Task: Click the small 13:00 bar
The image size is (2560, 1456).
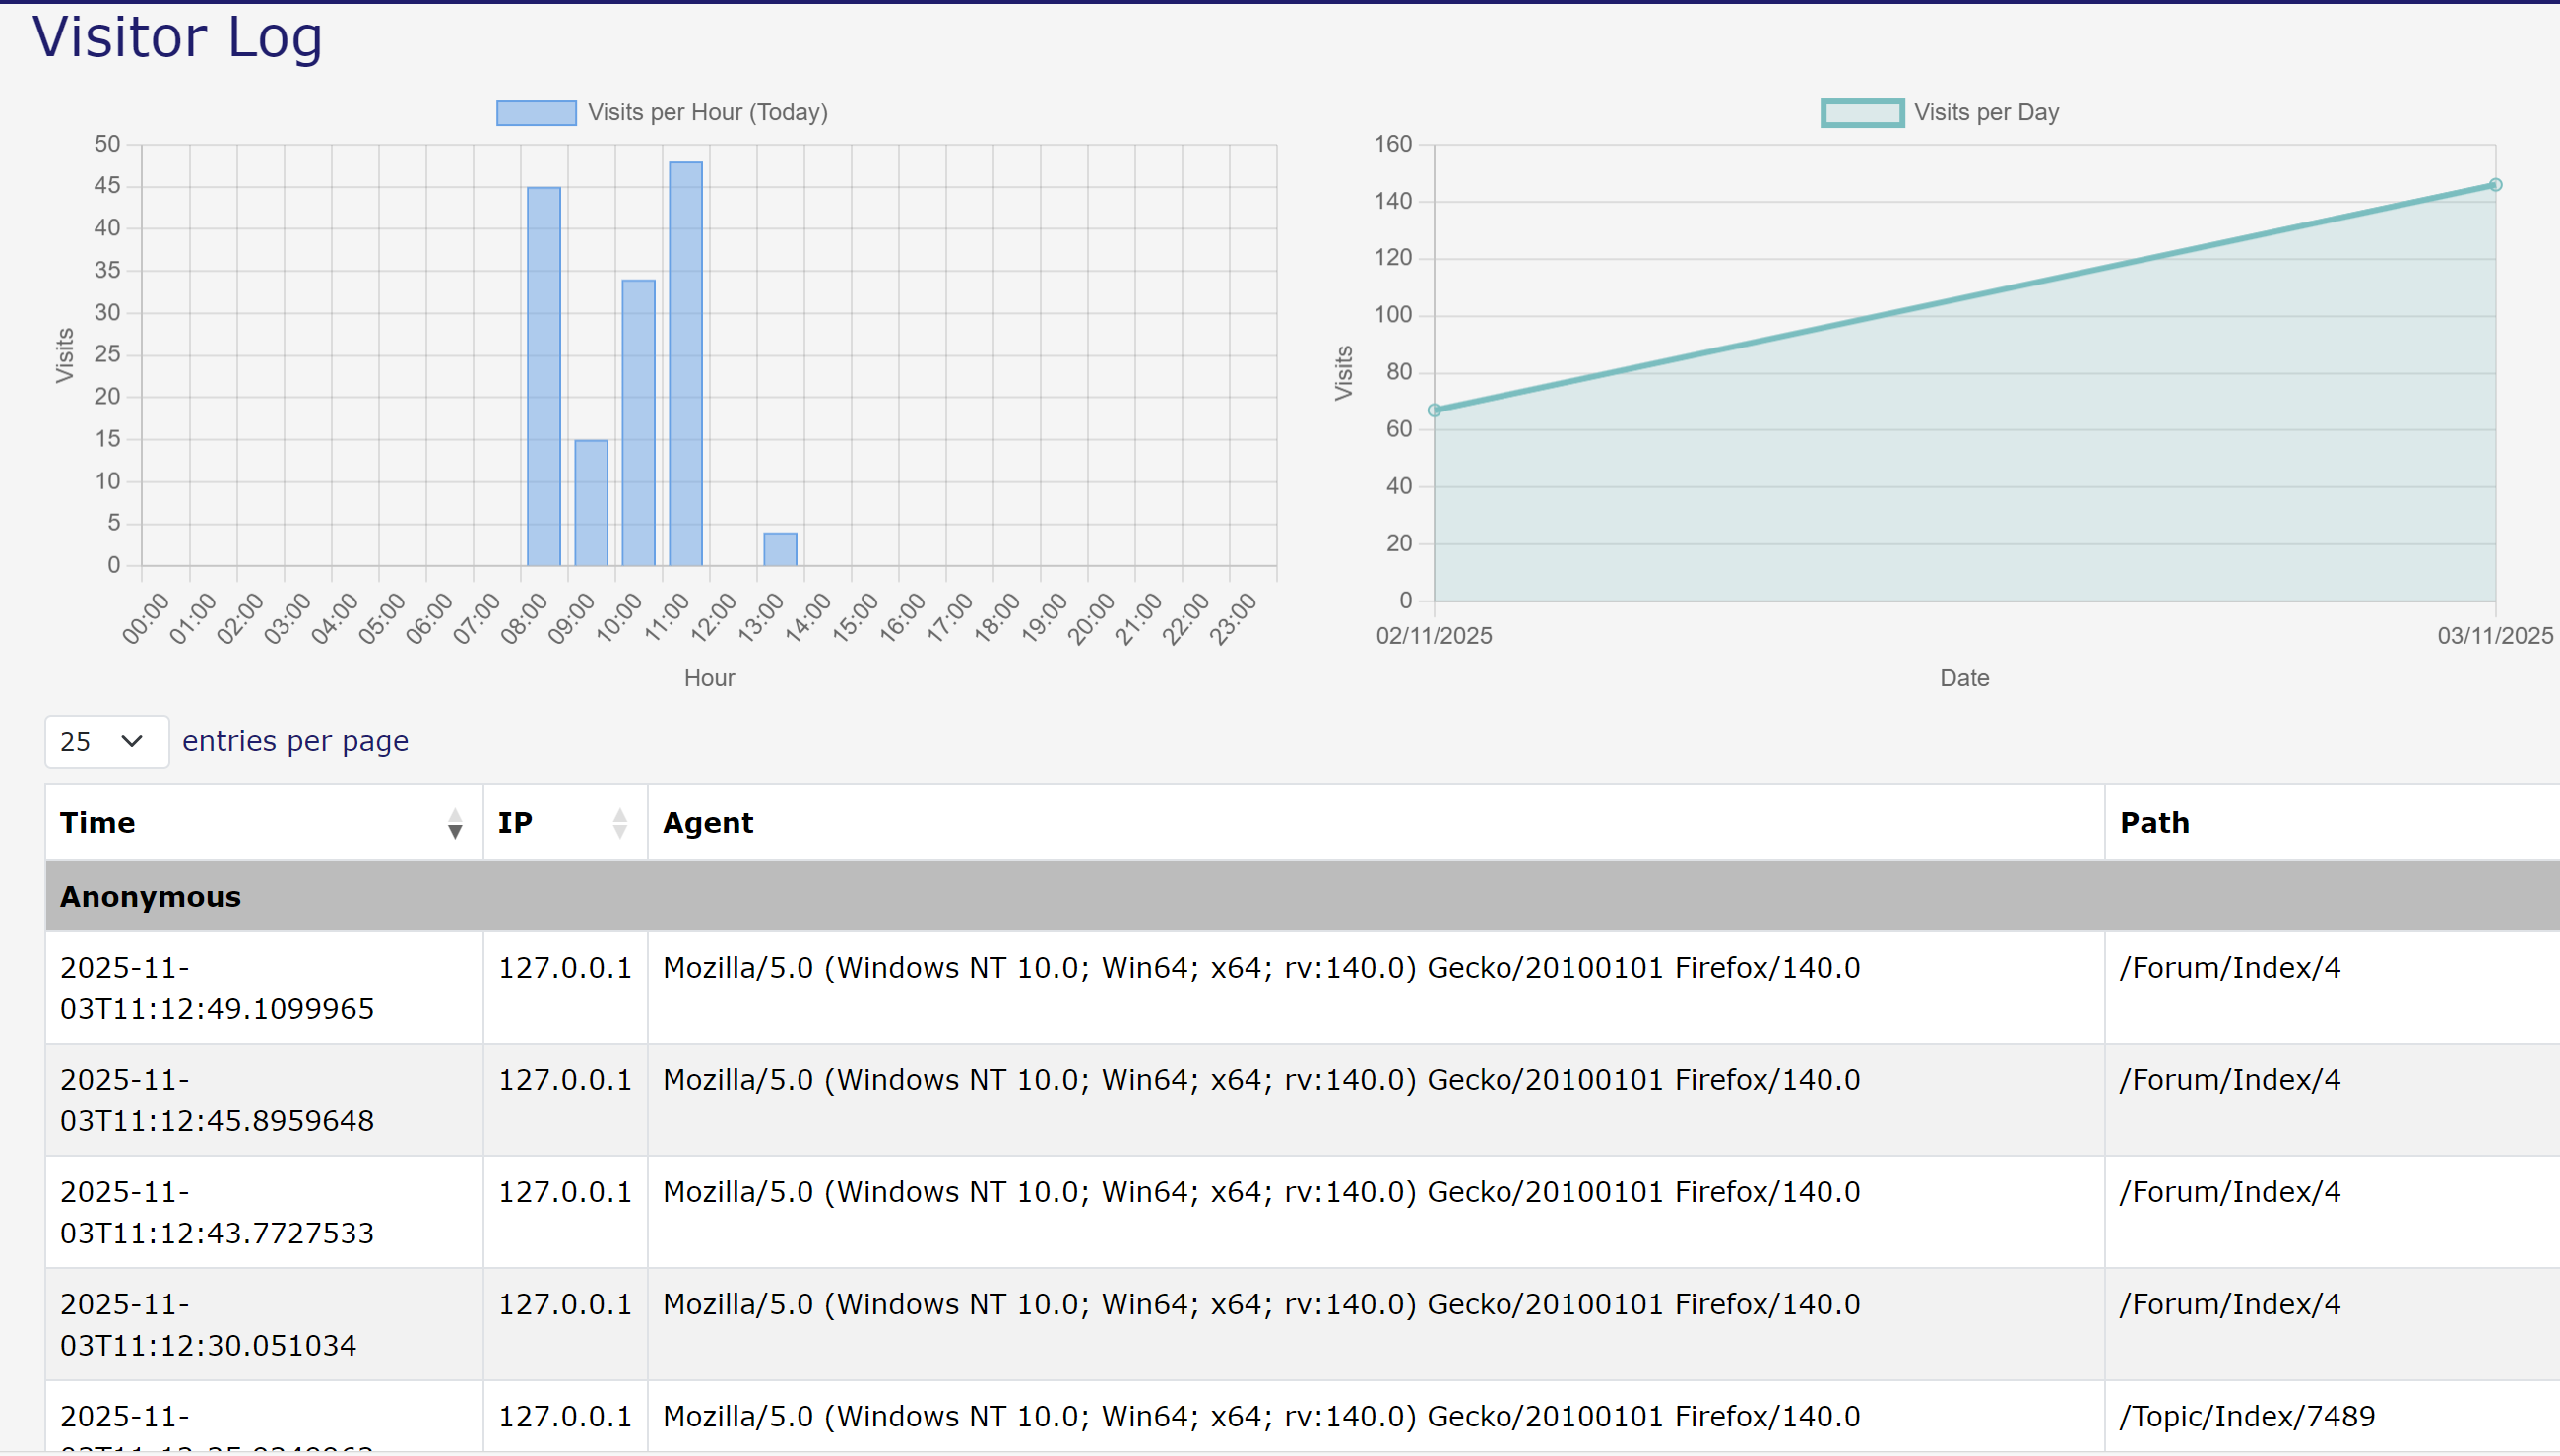Action: tap(780, 549)
